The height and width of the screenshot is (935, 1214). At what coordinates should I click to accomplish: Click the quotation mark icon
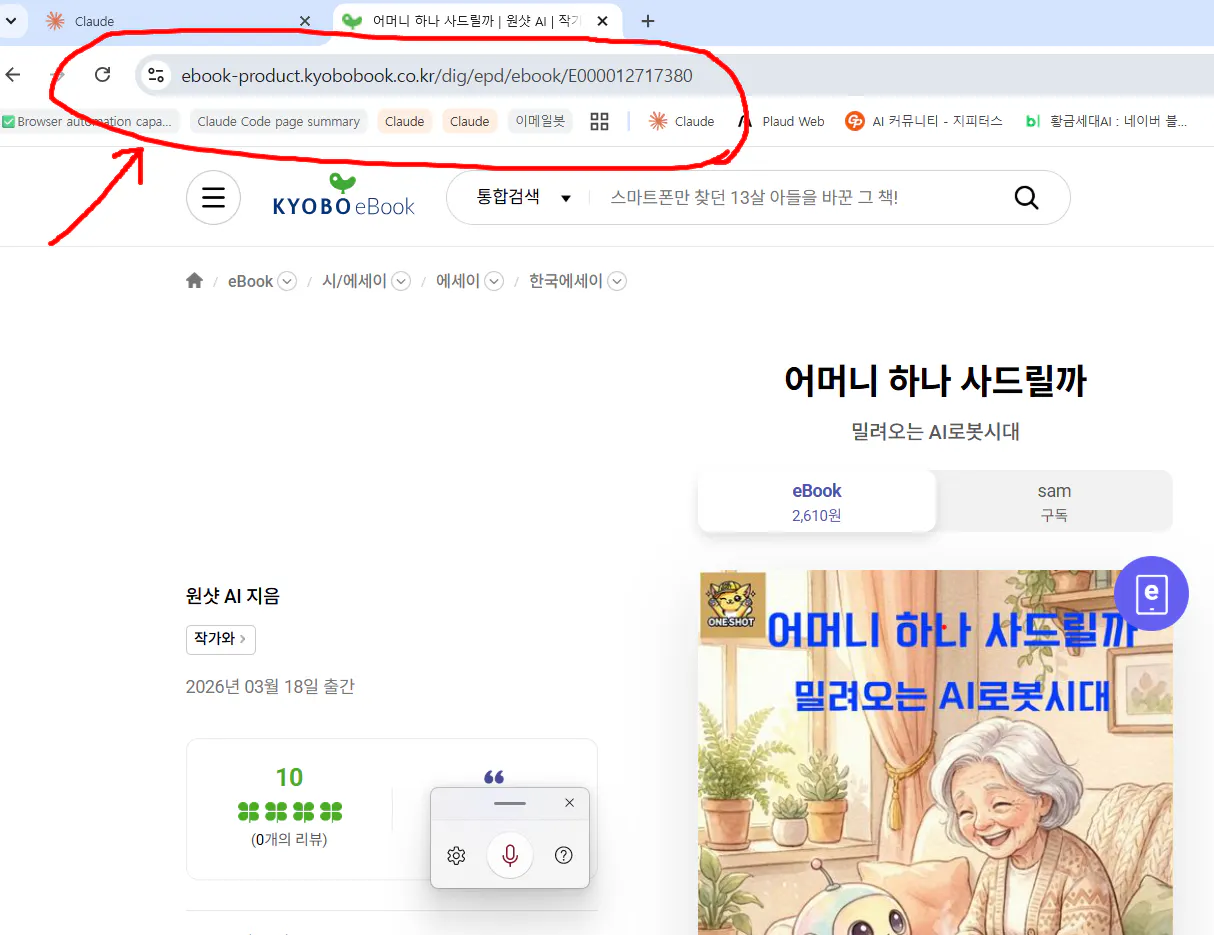(x=494, y=777)
